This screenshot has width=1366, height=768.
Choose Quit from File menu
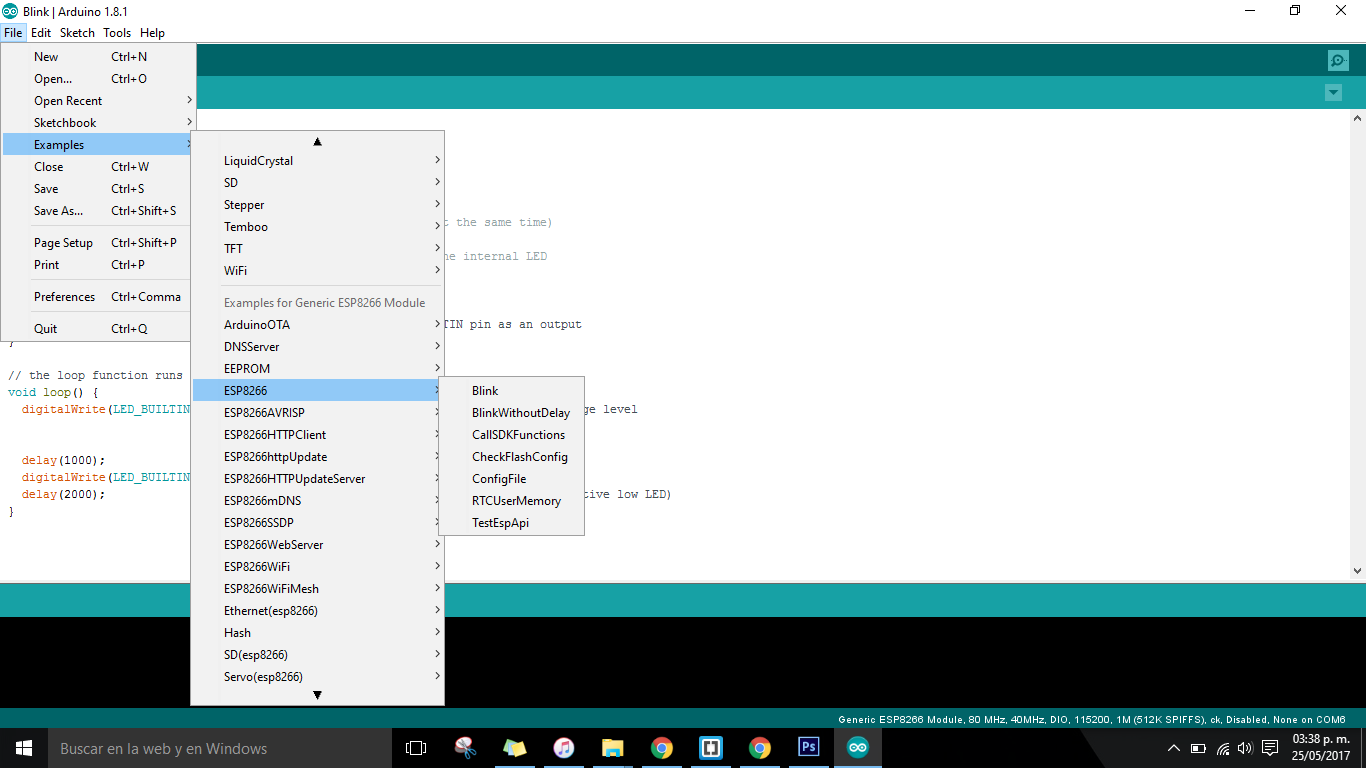point(98,329)
